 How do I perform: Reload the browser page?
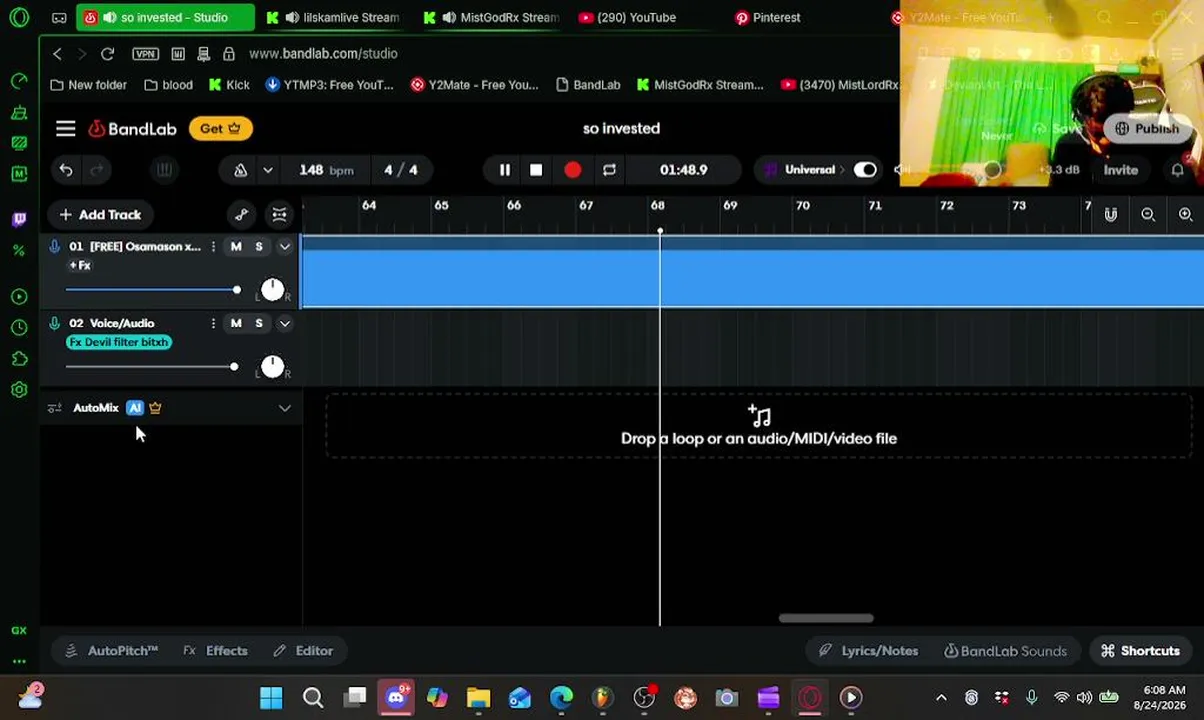[x=107, y=54]
